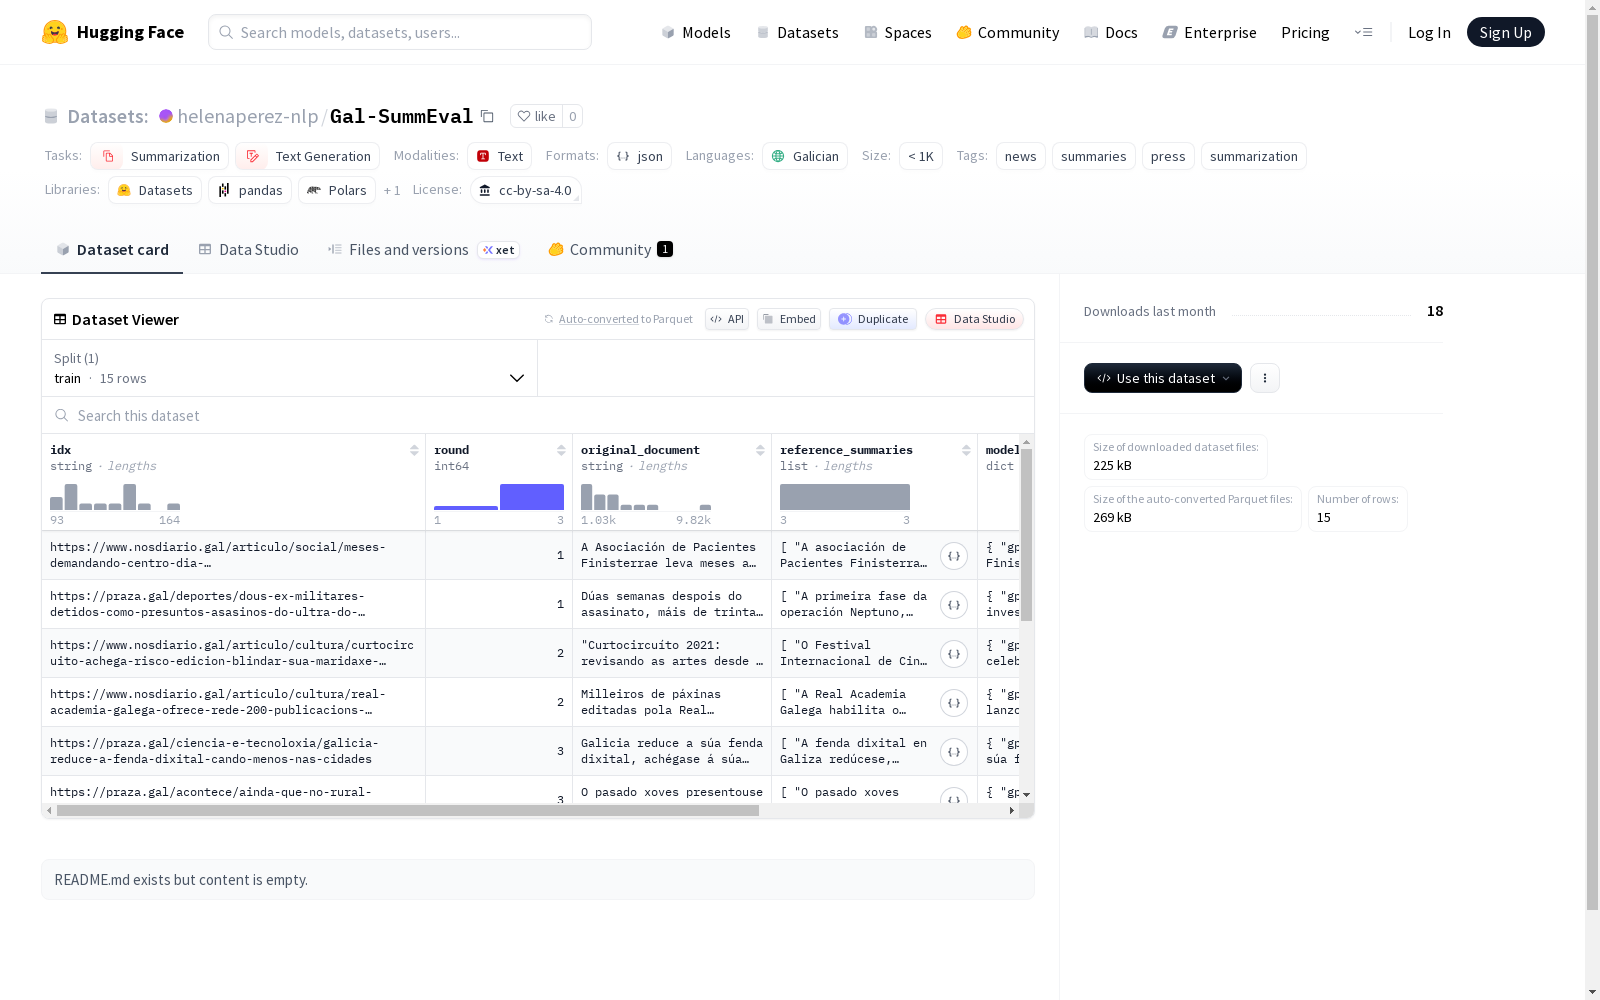Select the press tag
This screenshot has height=1000, width=1600.
(x=1168, y=156)
